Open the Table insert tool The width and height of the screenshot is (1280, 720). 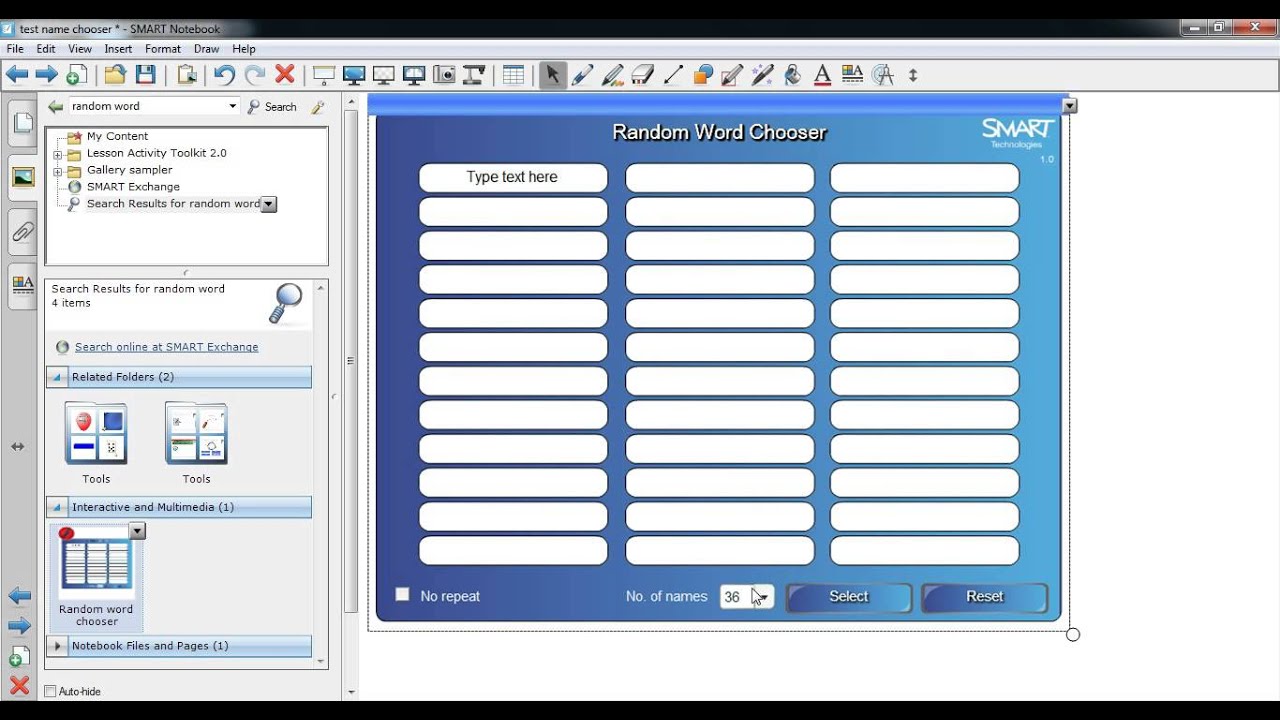[513, 75]
